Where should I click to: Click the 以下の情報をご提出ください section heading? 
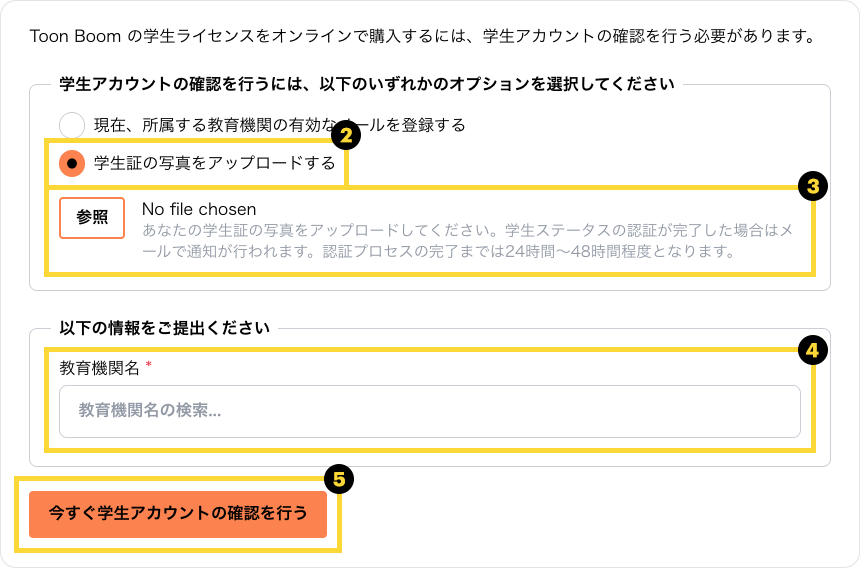coord(164,328)
